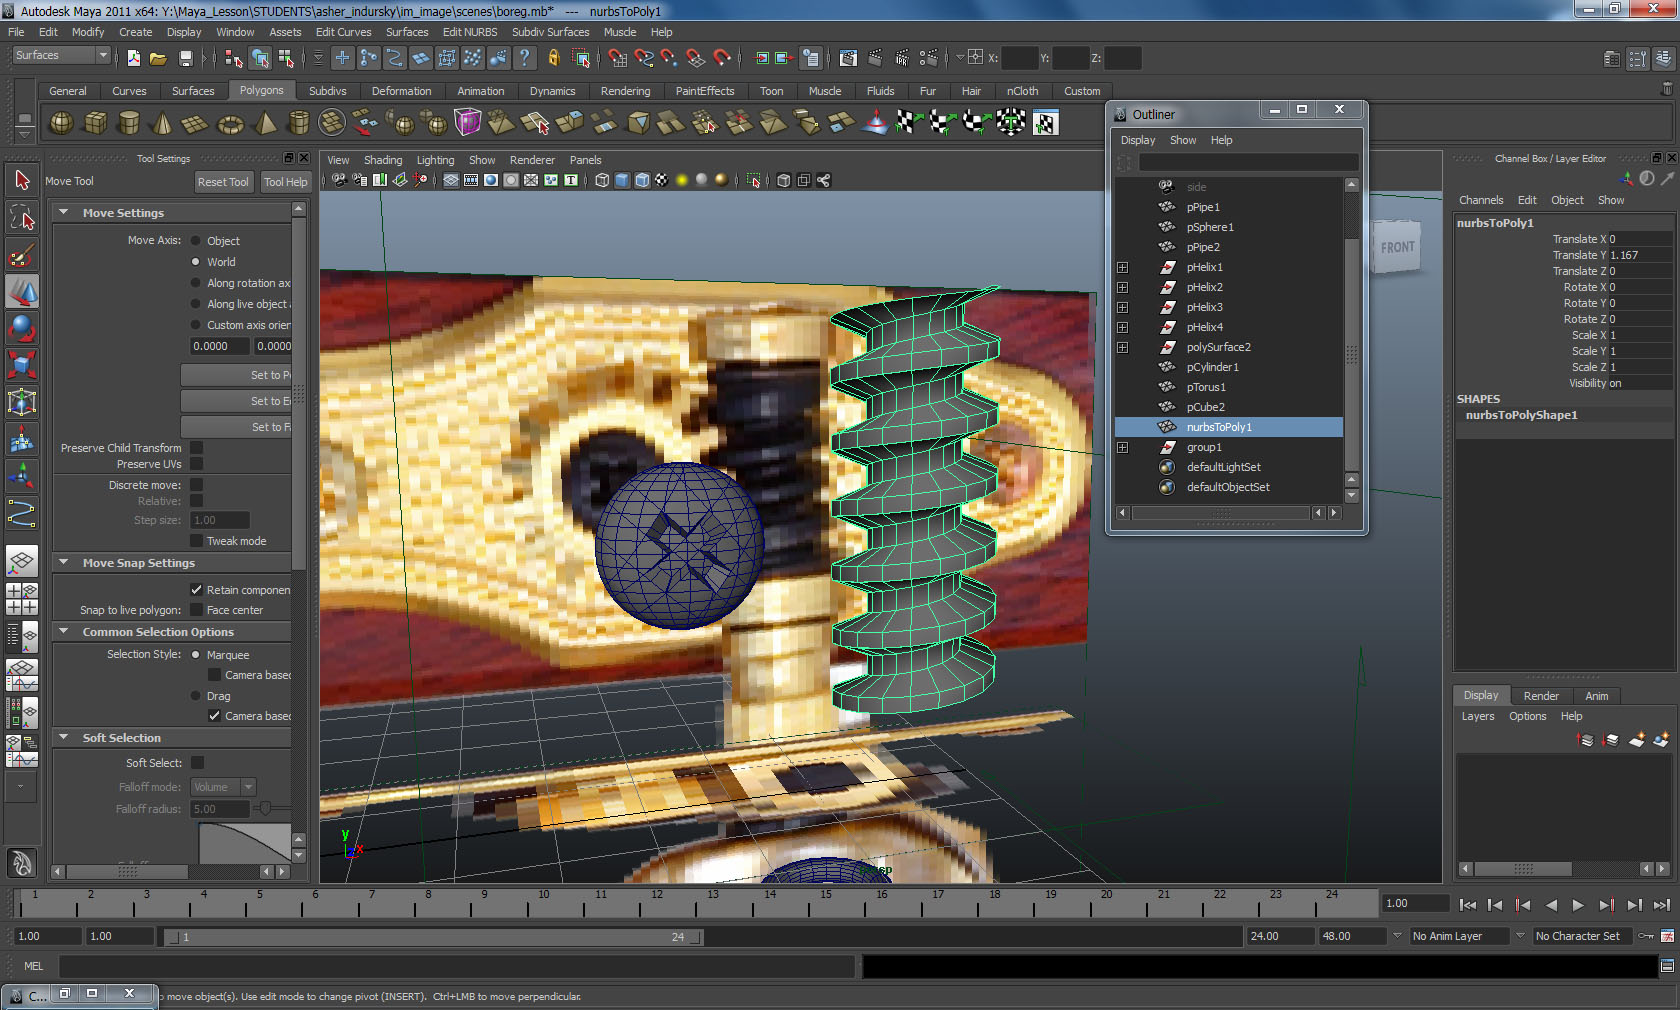Activate the Paint Selection tool
This screenshot has height=1010, width=1680.
pyautogui.click(x=22, y=256)
